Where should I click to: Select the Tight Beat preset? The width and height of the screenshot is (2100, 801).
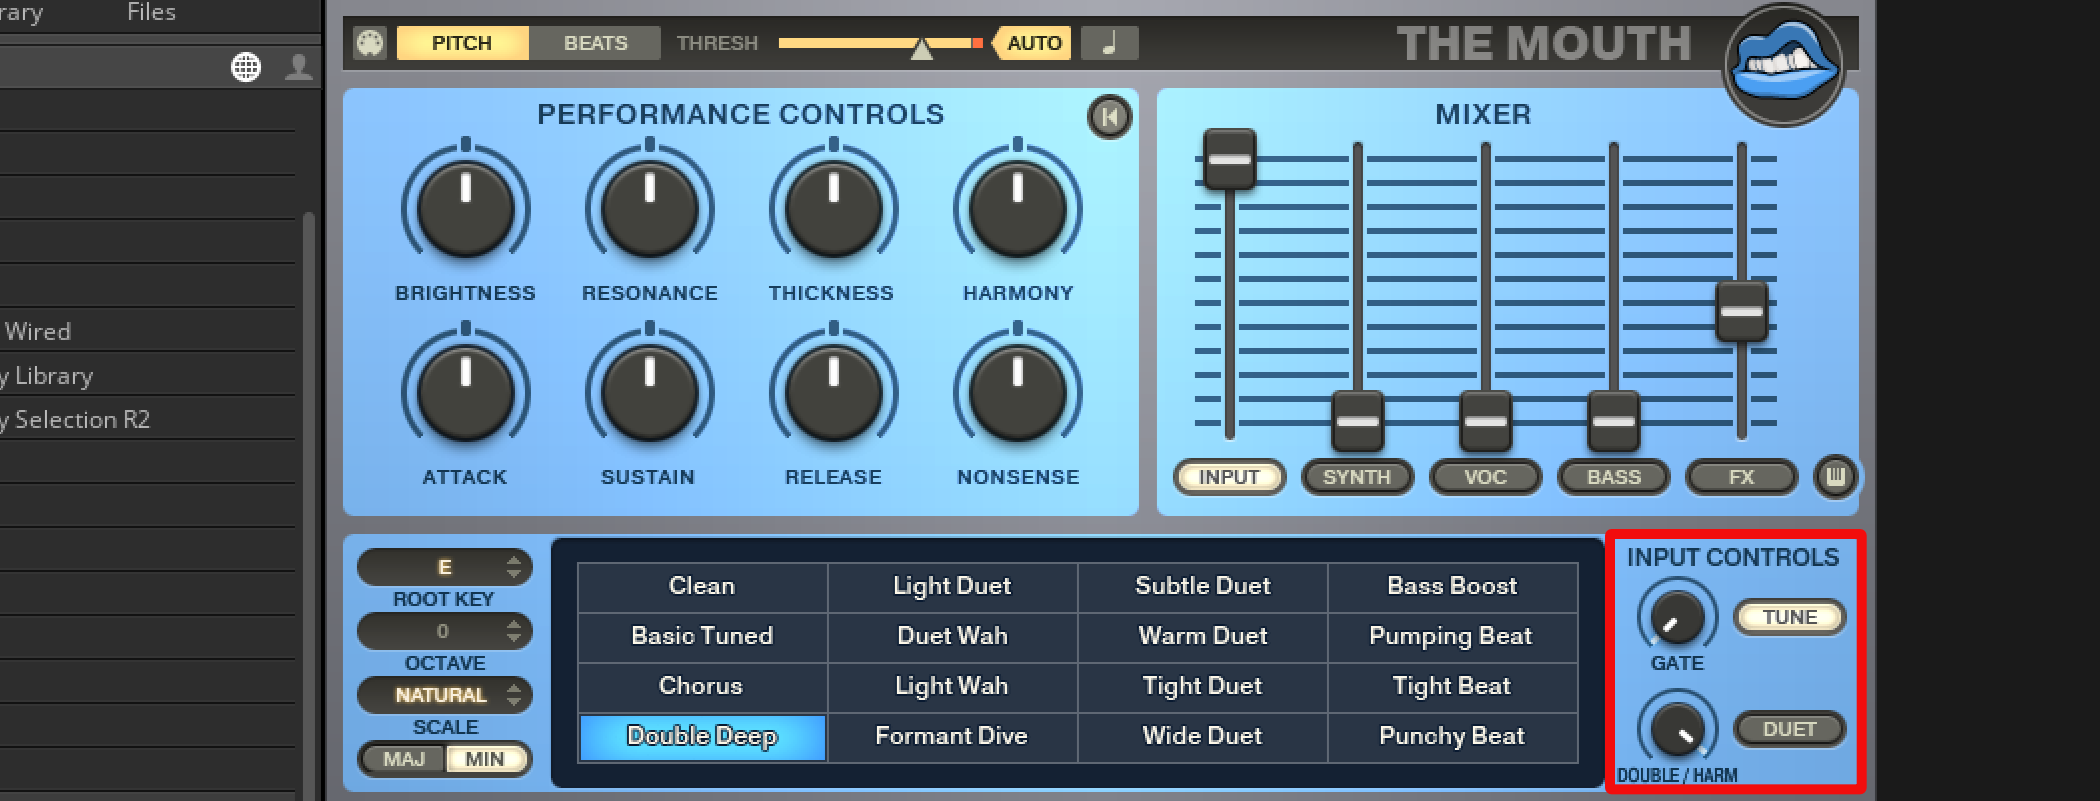tap(1452, 687)
